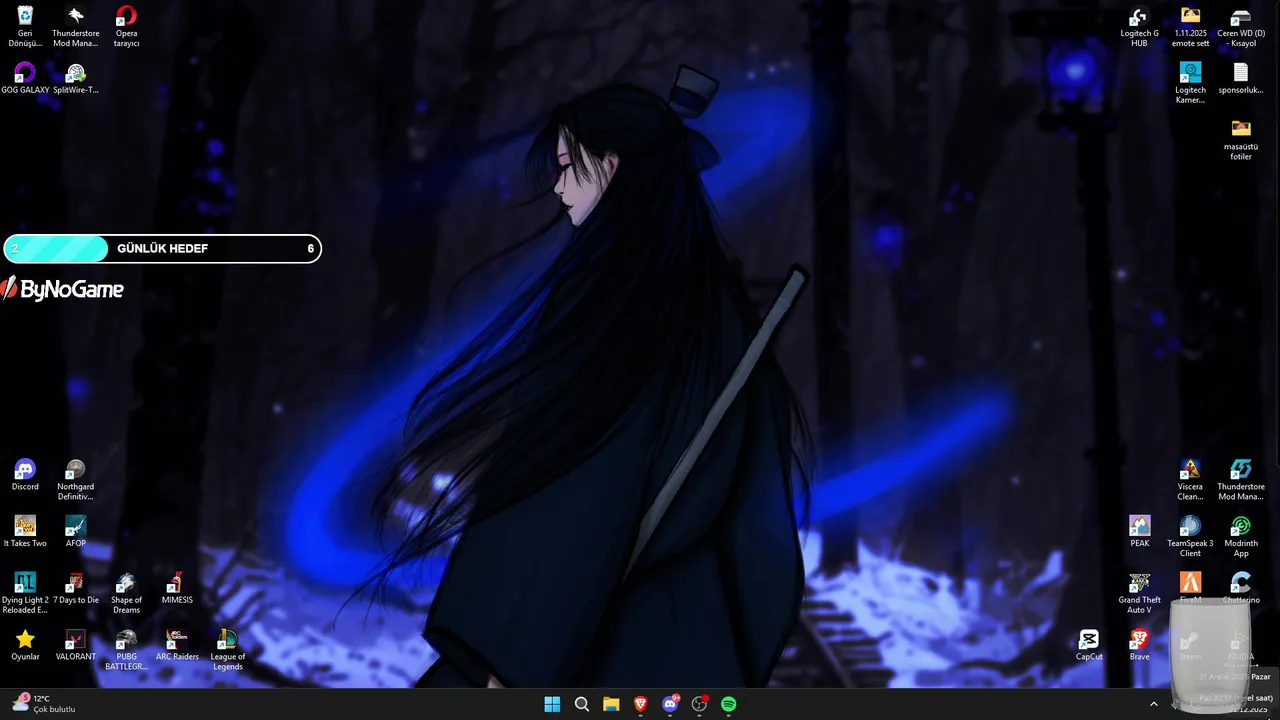The height and width of the screenshot is (720, 1280).
Task: Open the 1.11.2025 emote sett folder
Action: pos(1190,27)
